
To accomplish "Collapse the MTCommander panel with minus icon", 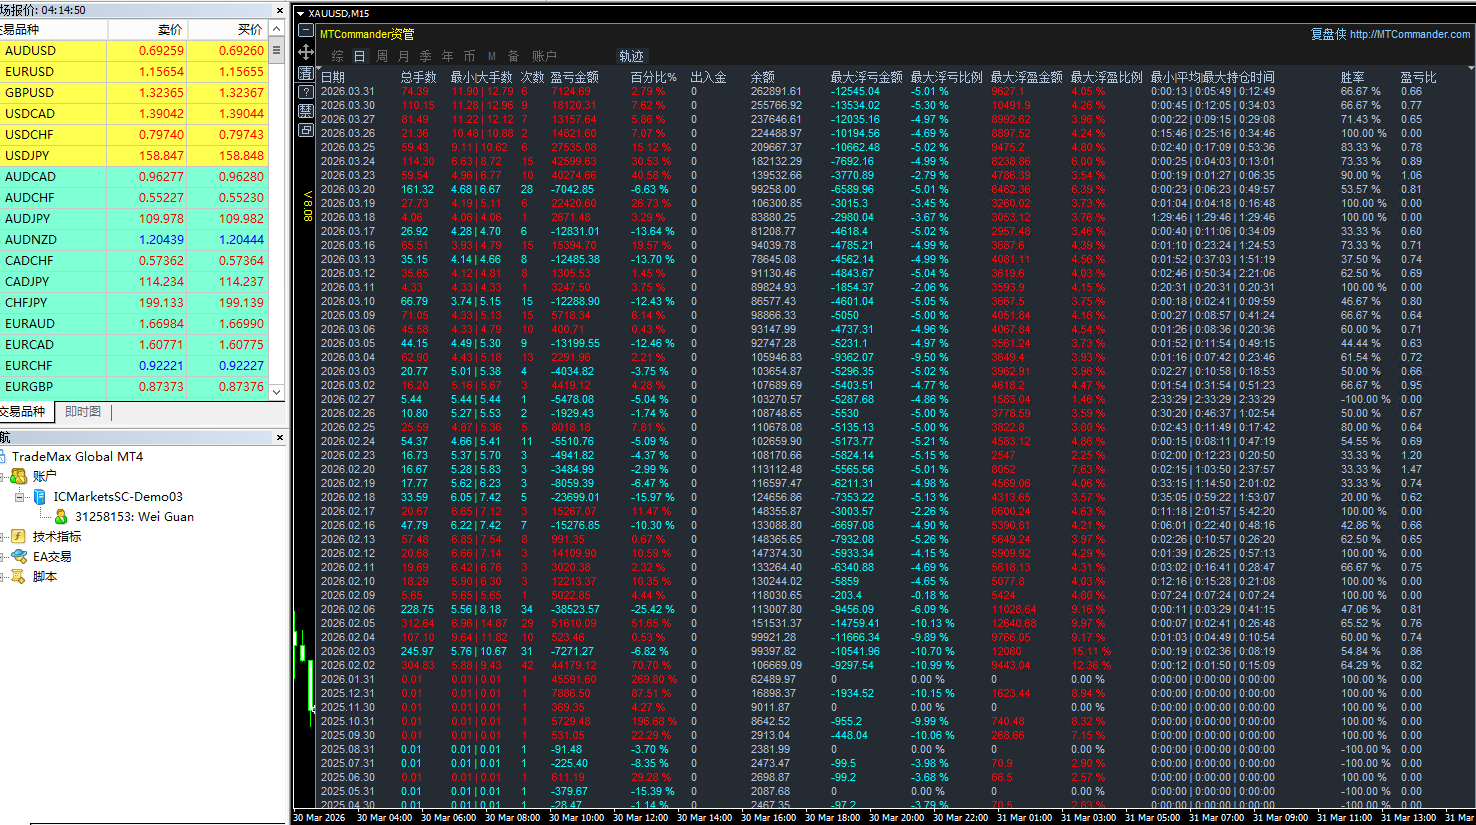I will tap(306, 31).
